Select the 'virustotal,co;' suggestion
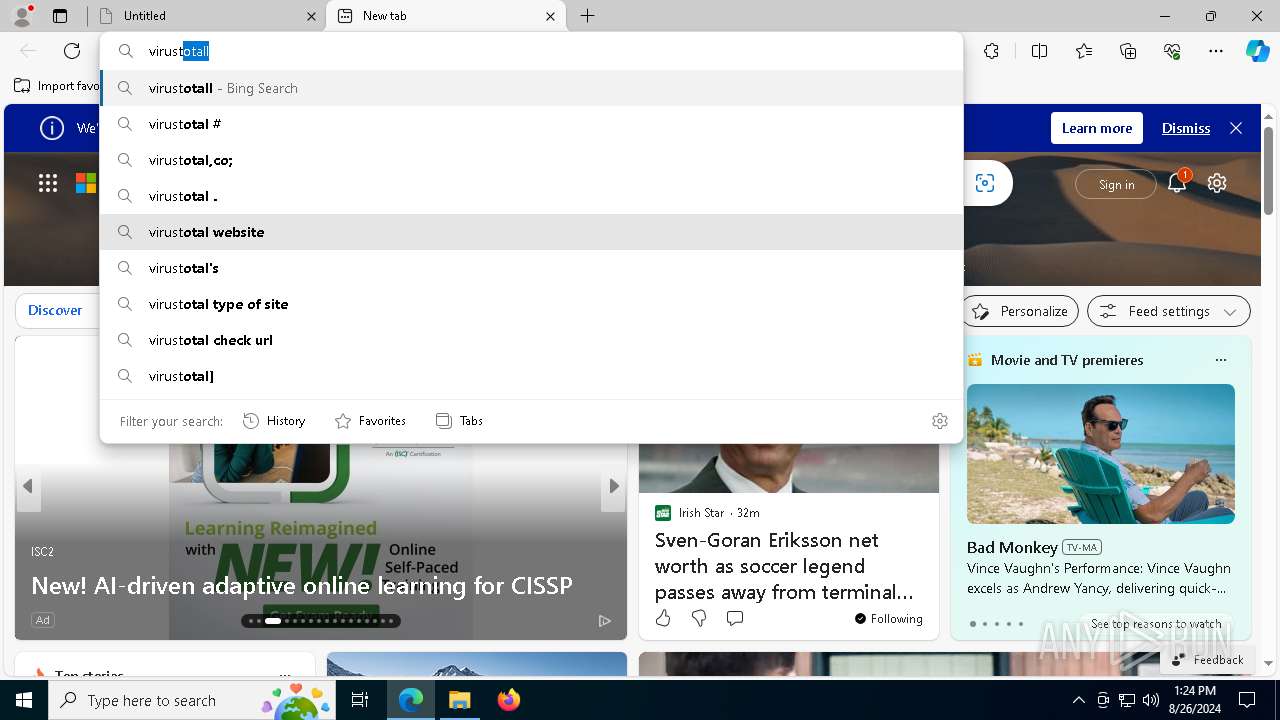The height and width of the screenshot is (720, 1280). click(x=532, y=160)
